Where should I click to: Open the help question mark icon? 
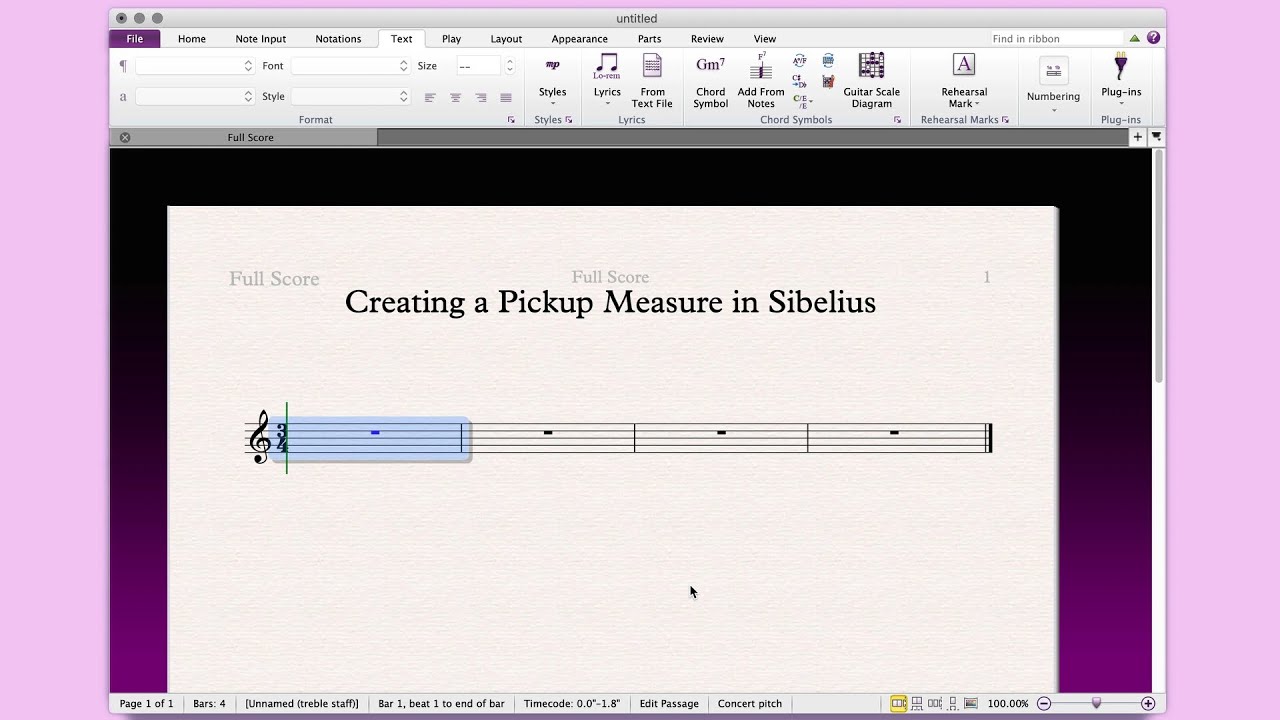coord(1153,38)
